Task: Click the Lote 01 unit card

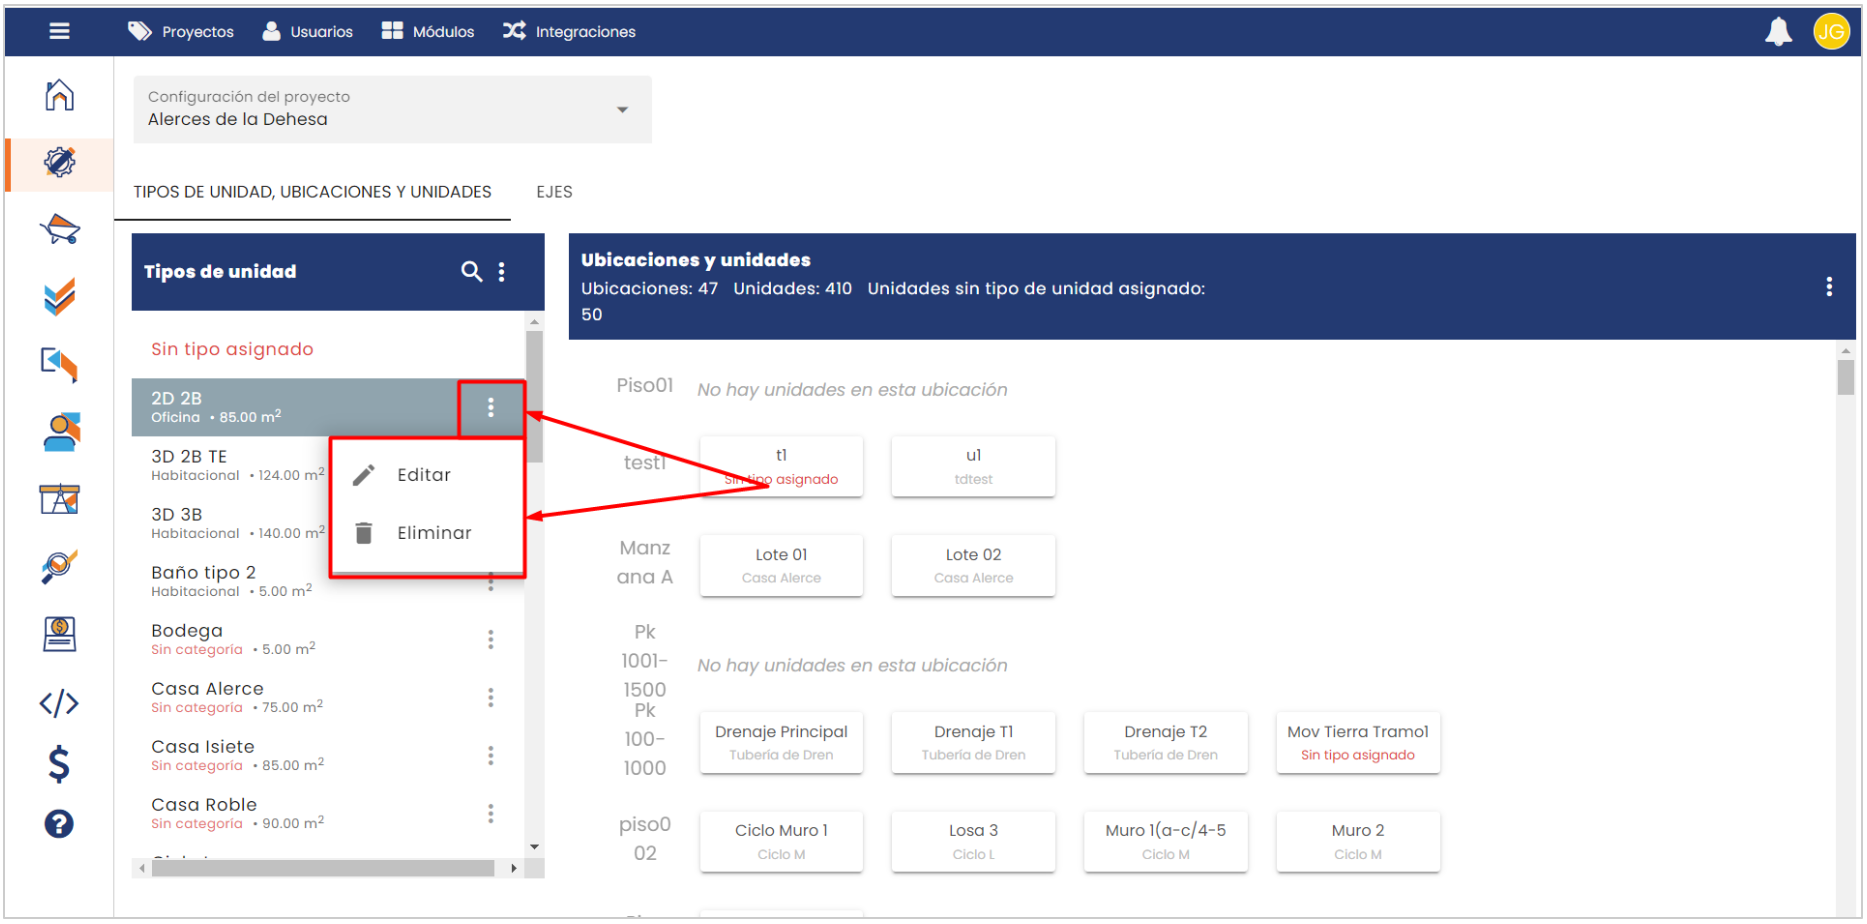Action: point(781,565)
